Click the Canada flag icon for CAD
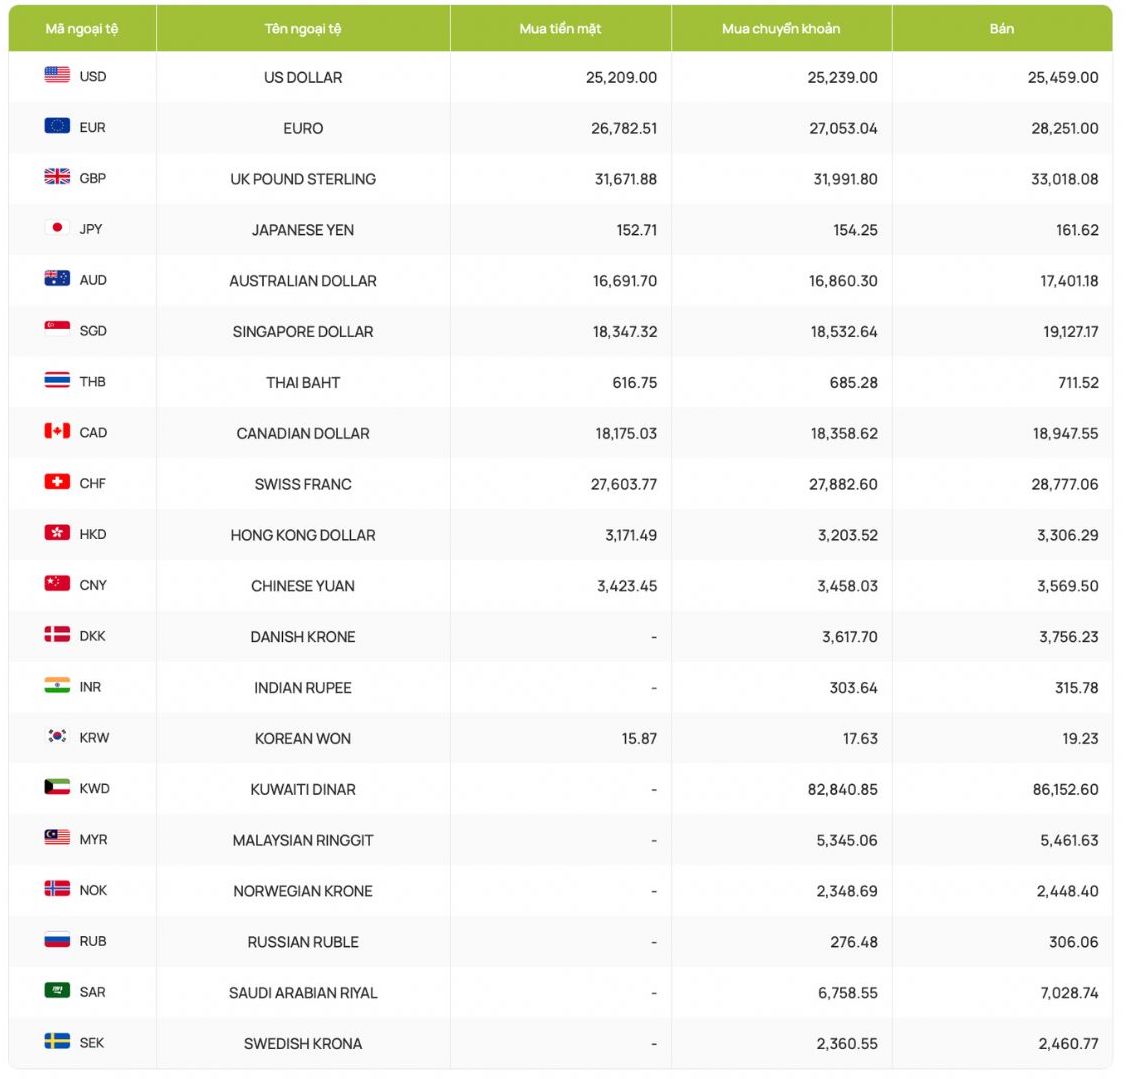 point(58,431)
